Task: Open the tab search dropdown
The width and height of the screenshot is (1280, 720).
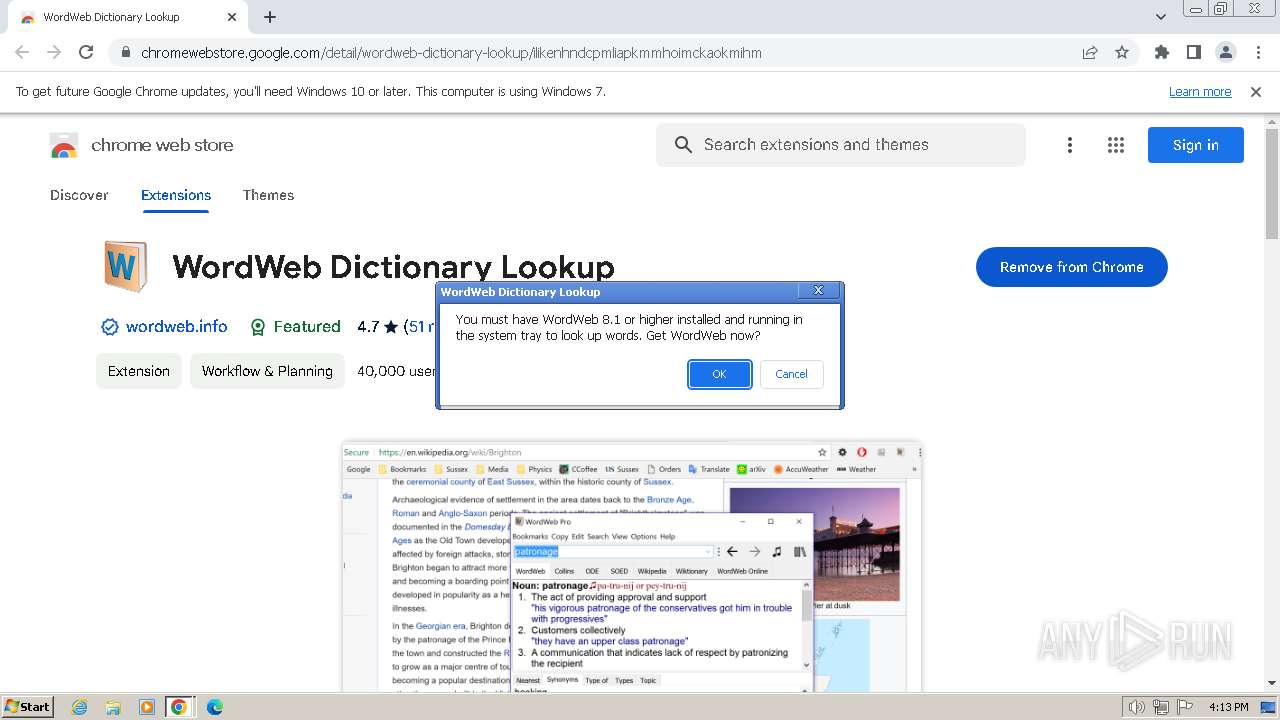Action: point(1161,17)
